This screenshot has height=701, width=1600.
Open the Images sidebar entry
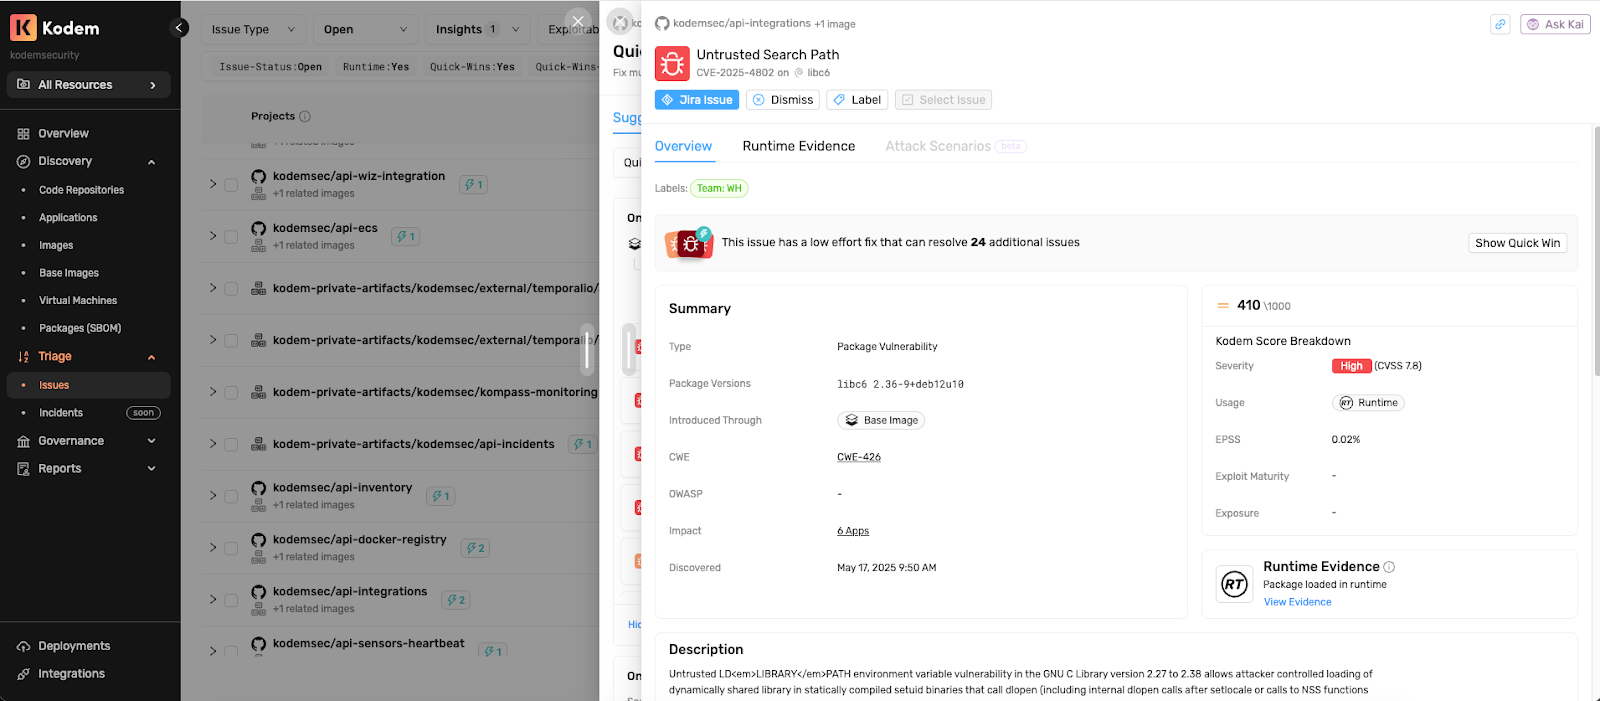tap(56, 246)
